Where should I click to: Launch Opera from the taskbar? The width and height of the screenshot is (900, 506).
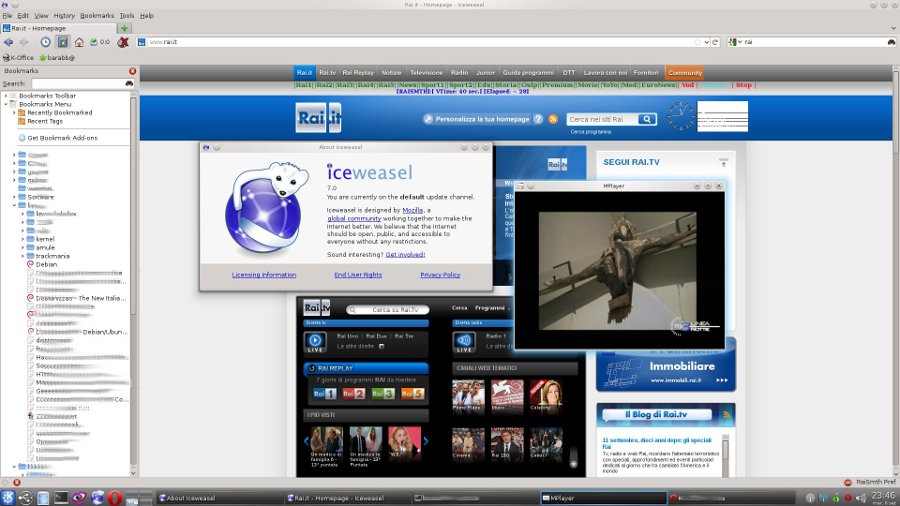(x=114, y=497)
